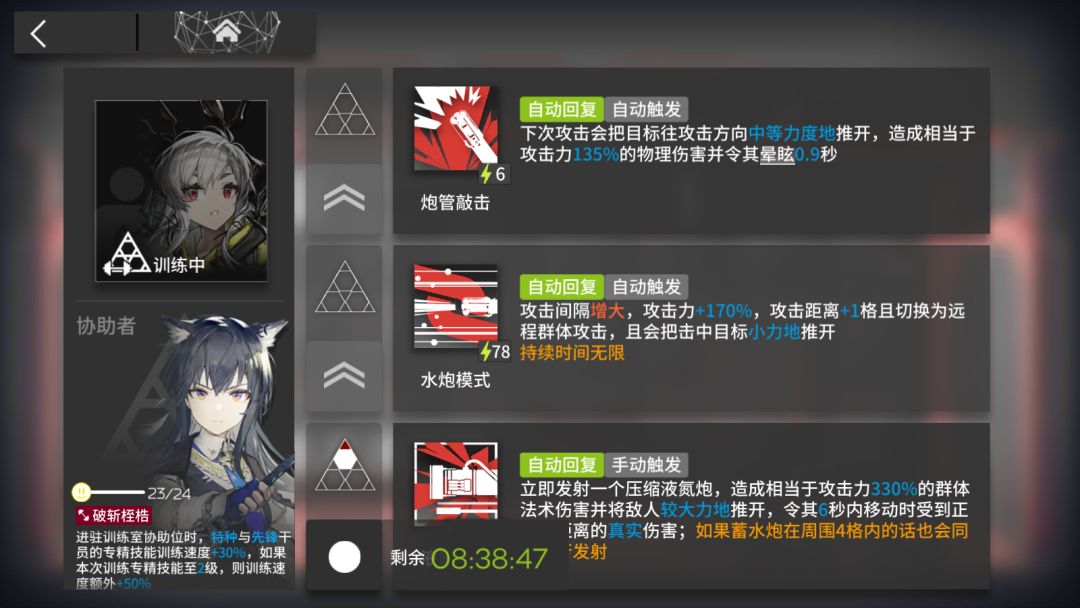
Task: Click trainee operator portrait marked 训练中
Action: click(181, 191)
